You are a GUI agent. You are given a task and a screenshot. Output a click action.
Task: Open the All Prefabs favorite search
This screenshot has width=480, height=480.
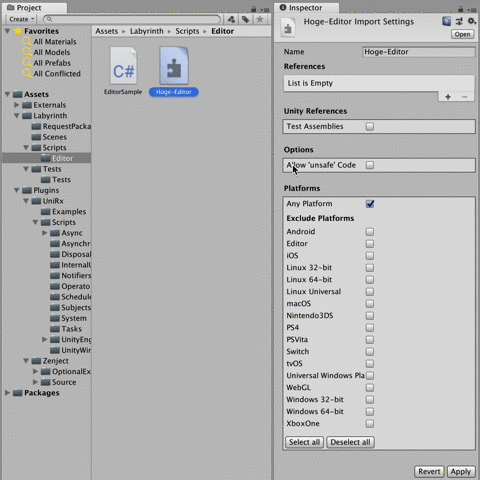[47, 63]
